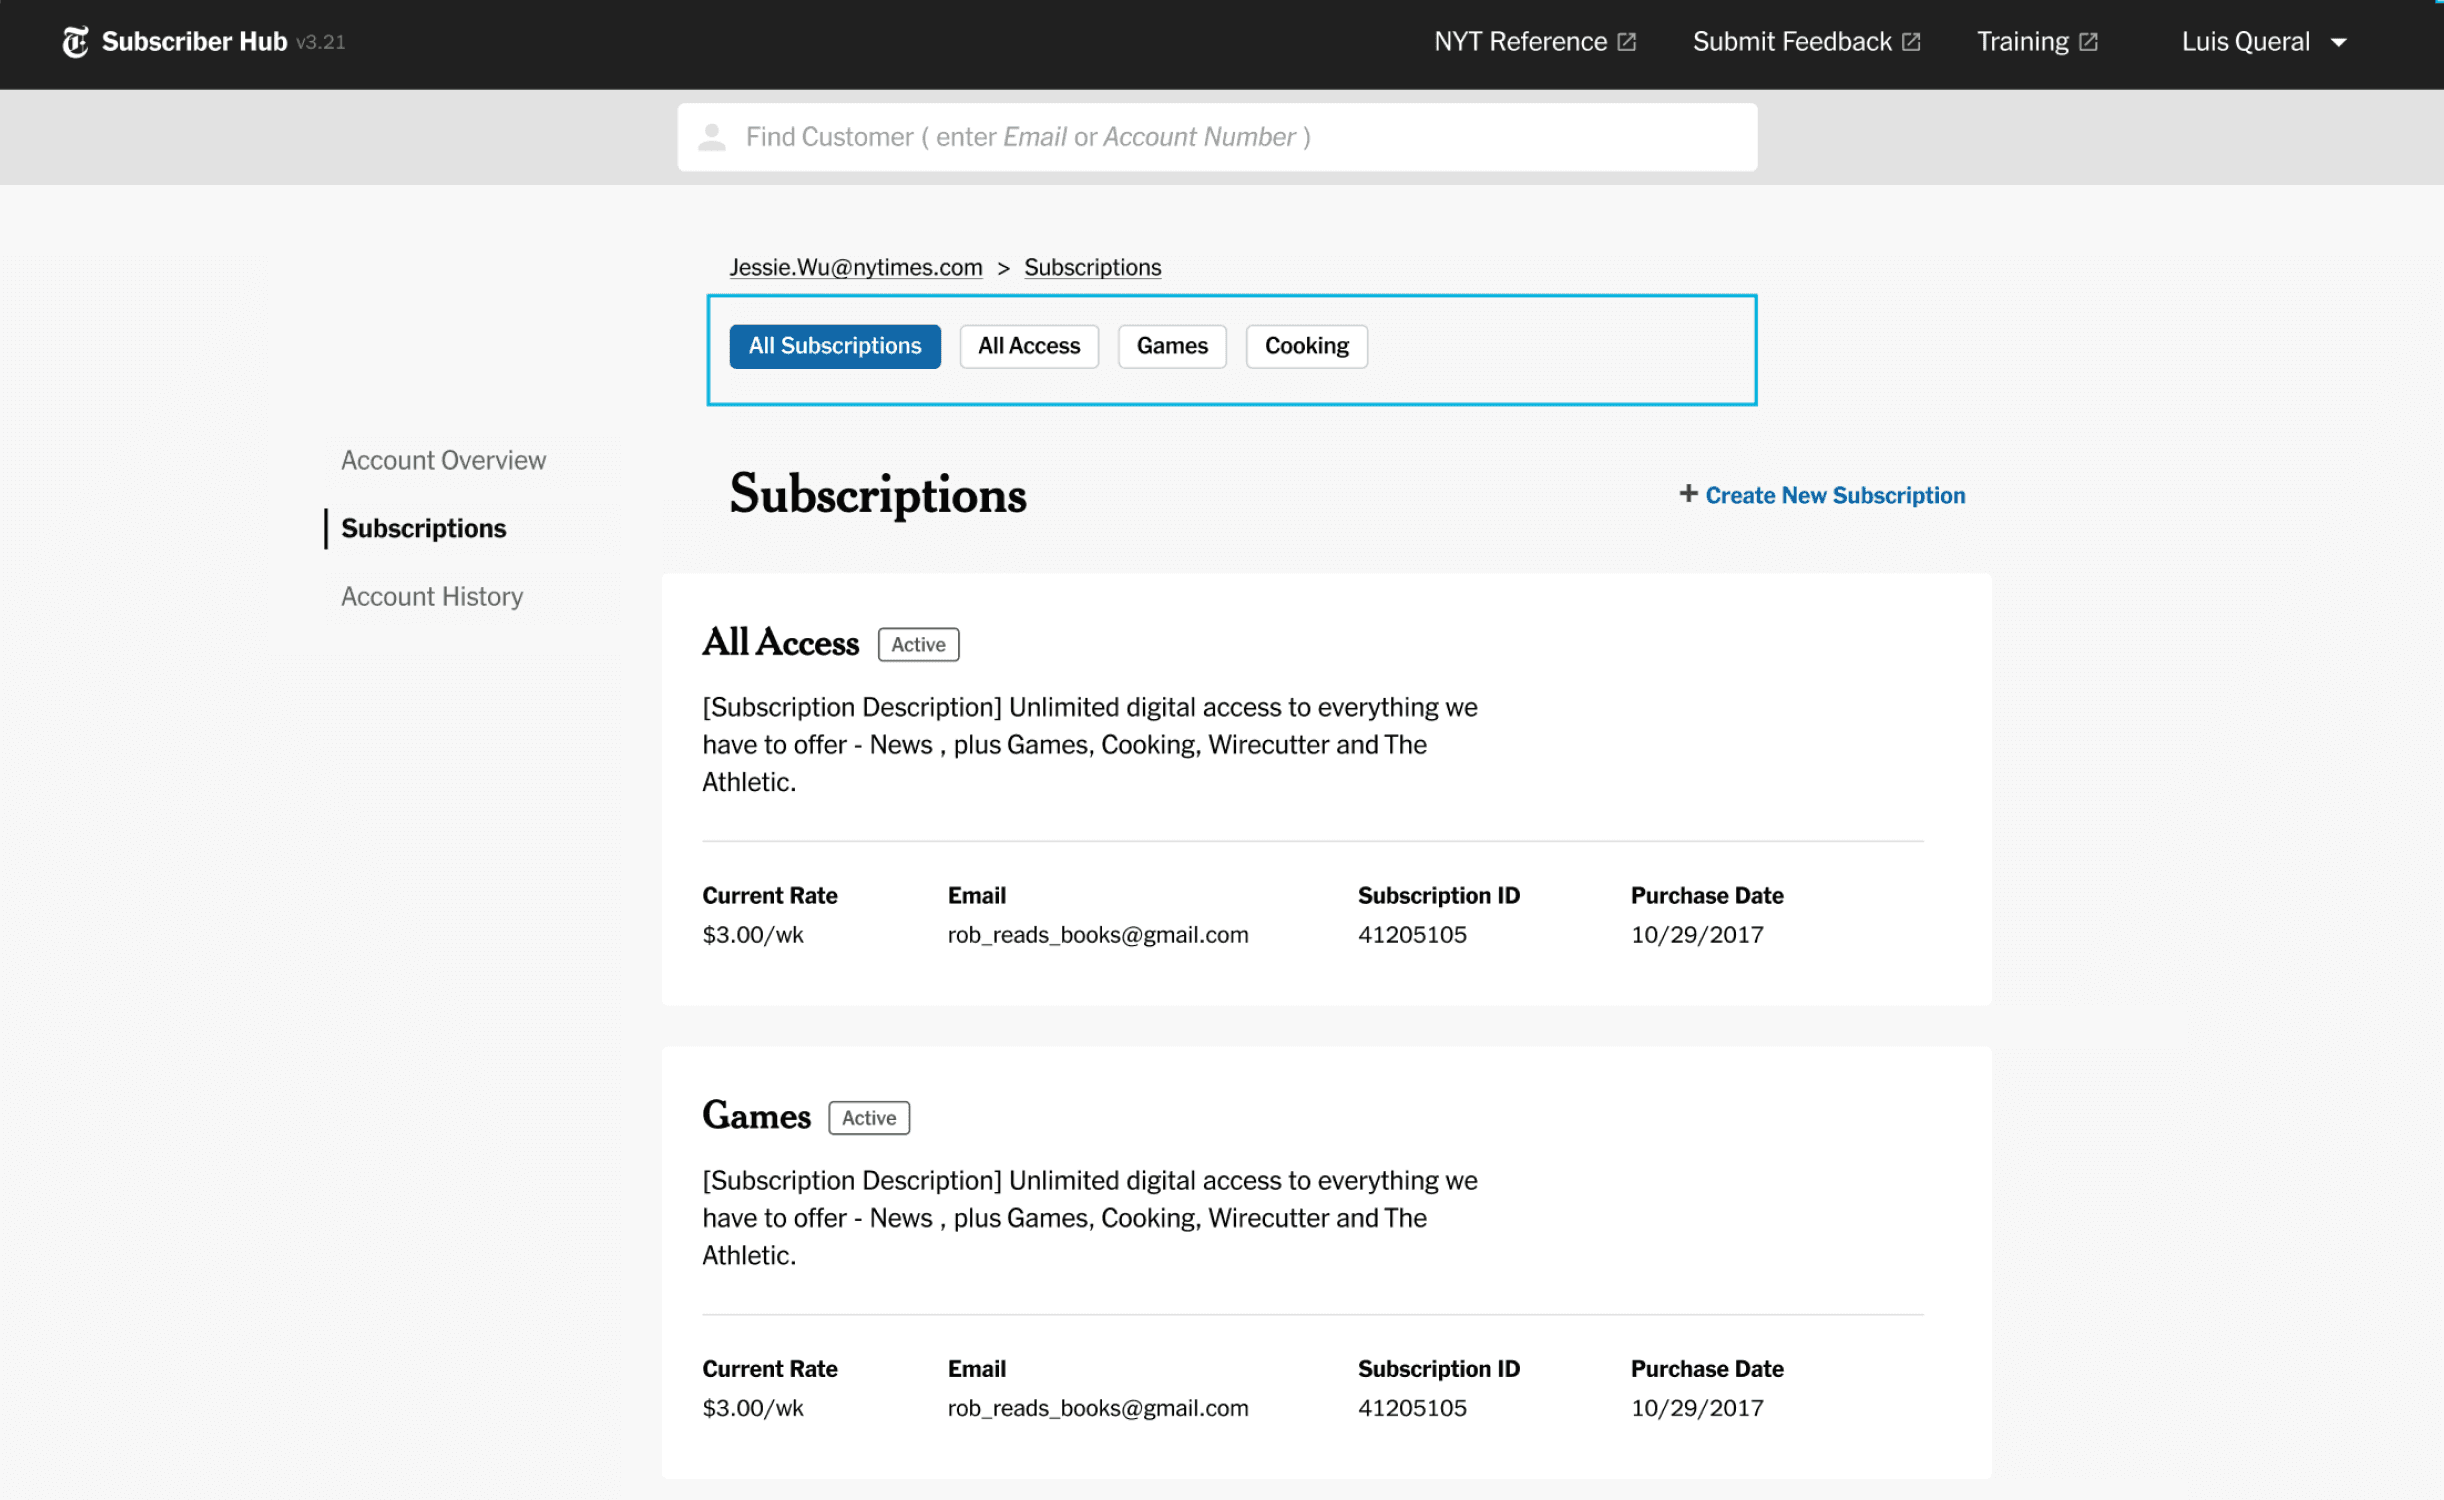Click purchase date 10/29/2017 in All Access card

(1697, 935)
